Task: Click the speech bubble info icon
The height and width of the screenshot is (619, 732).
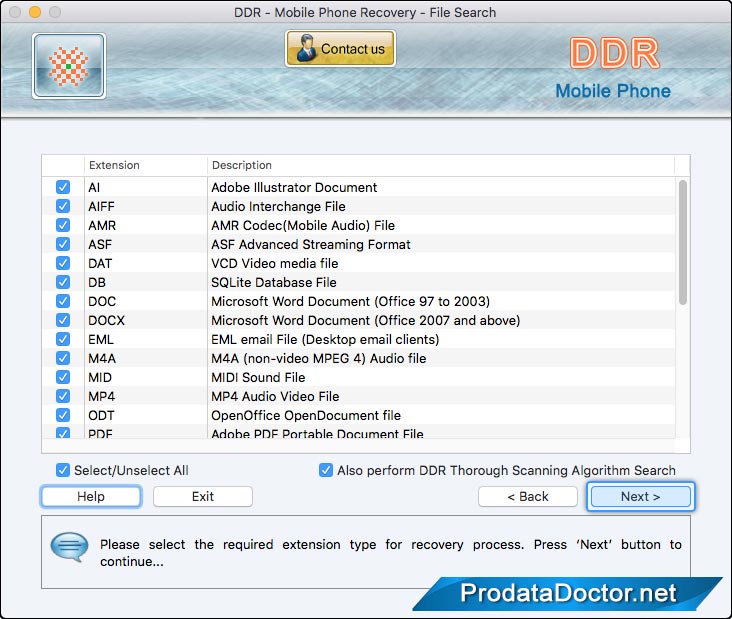Action: [70, 547]
